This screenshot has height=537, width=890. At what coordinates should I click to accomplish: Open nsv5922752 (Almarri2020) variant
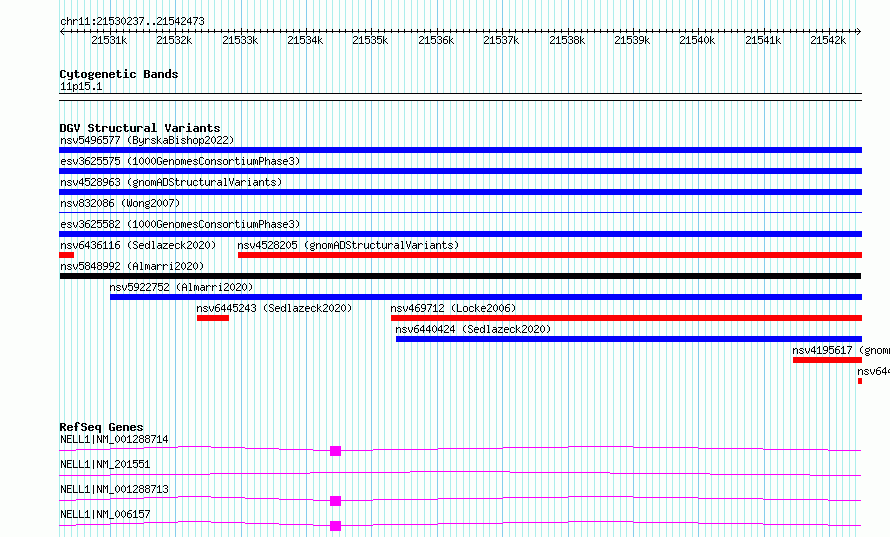181,287
